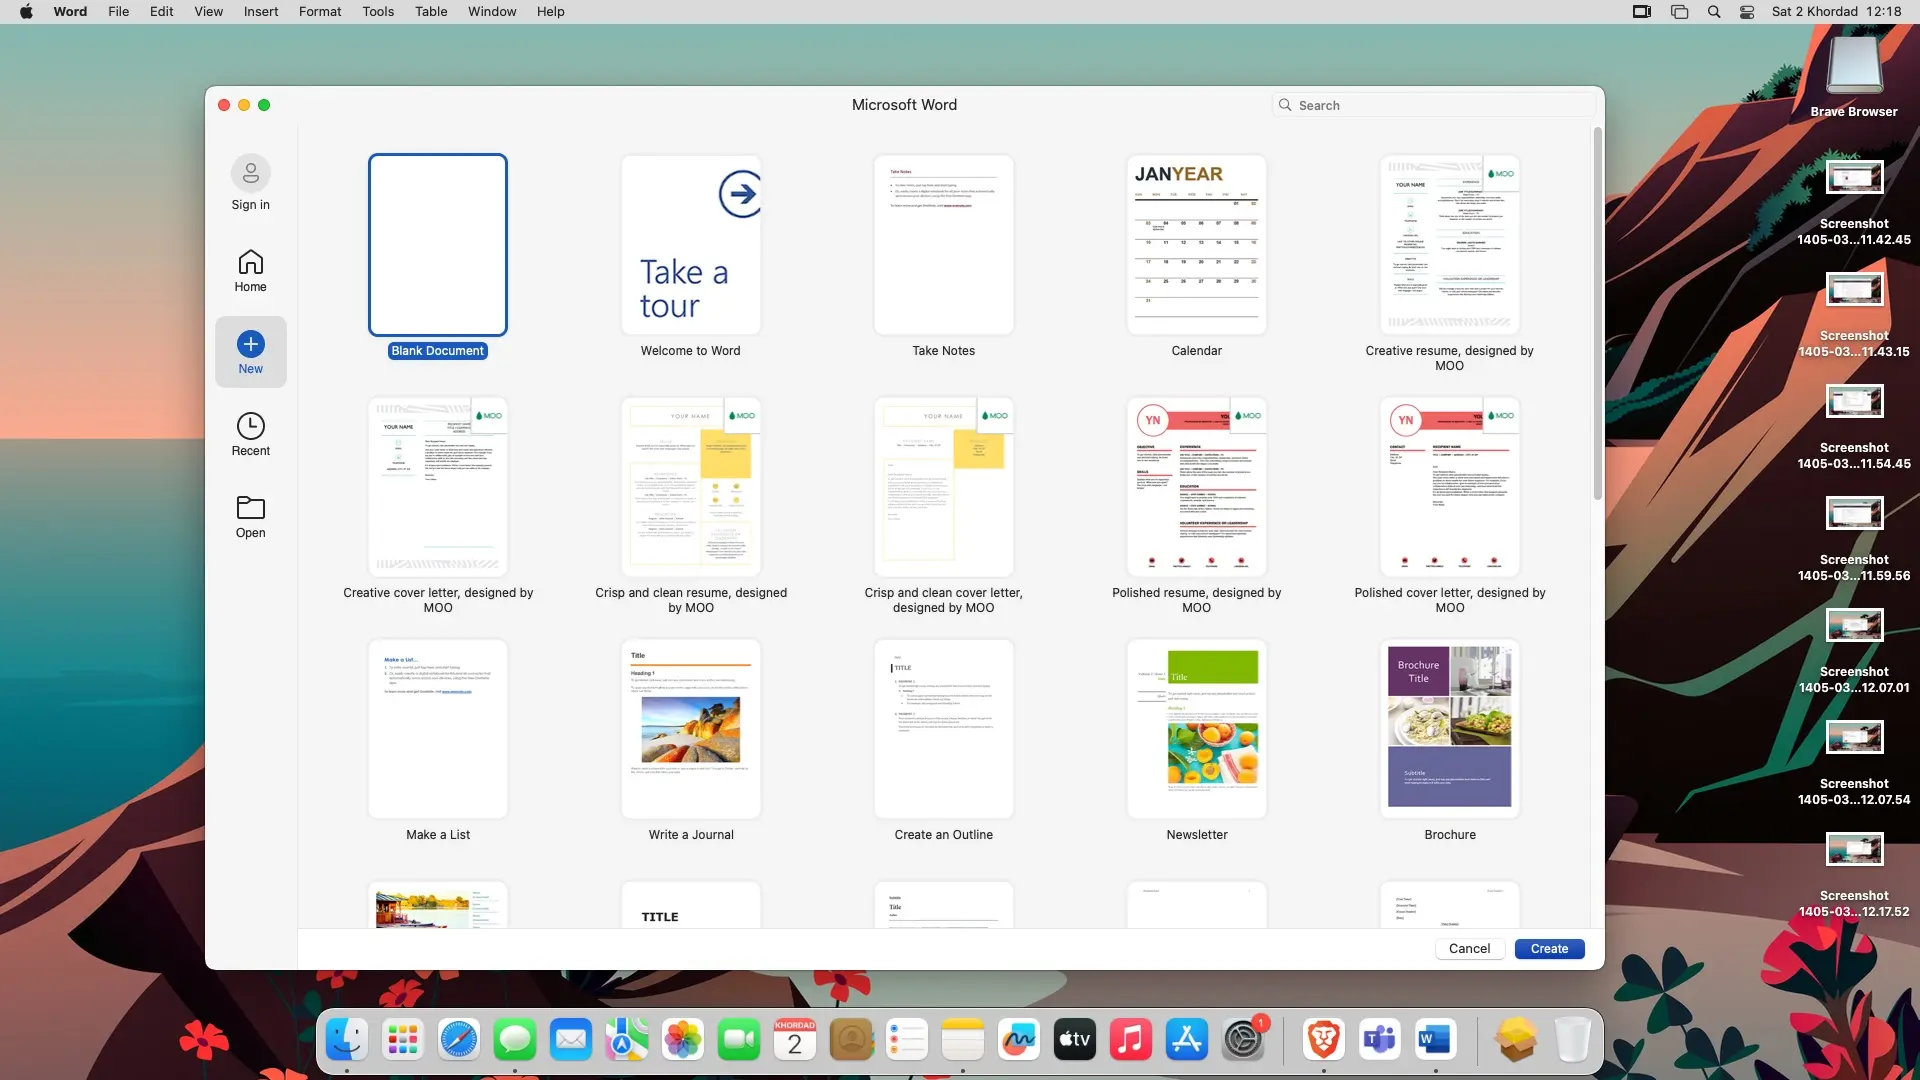
Task: Open the Trash in the Dock
Action: (x=1571, y=1040)
